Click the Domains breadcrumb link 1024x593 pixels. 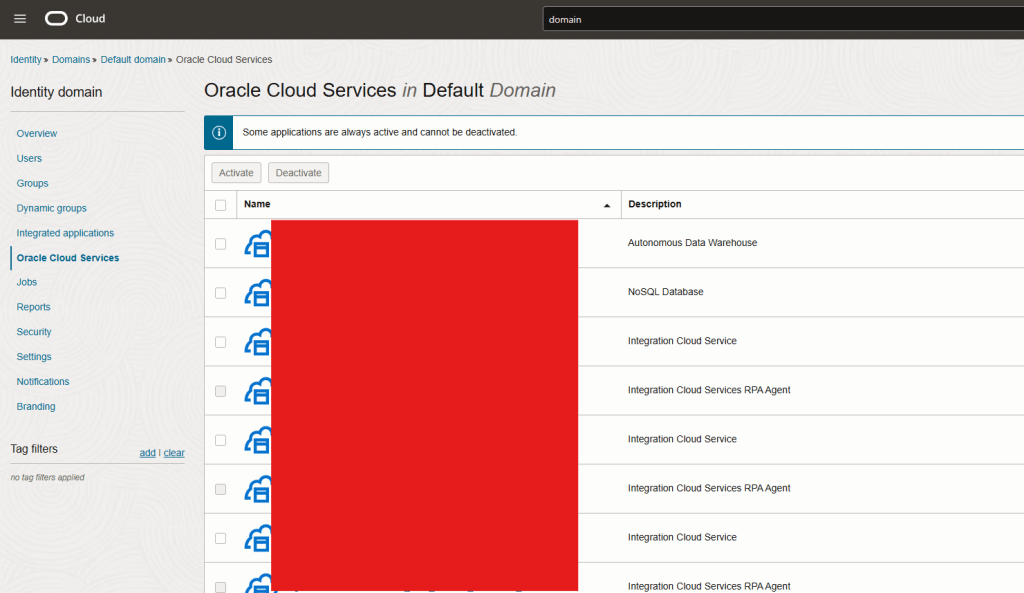pyautogui.click(x=71, y=60)
